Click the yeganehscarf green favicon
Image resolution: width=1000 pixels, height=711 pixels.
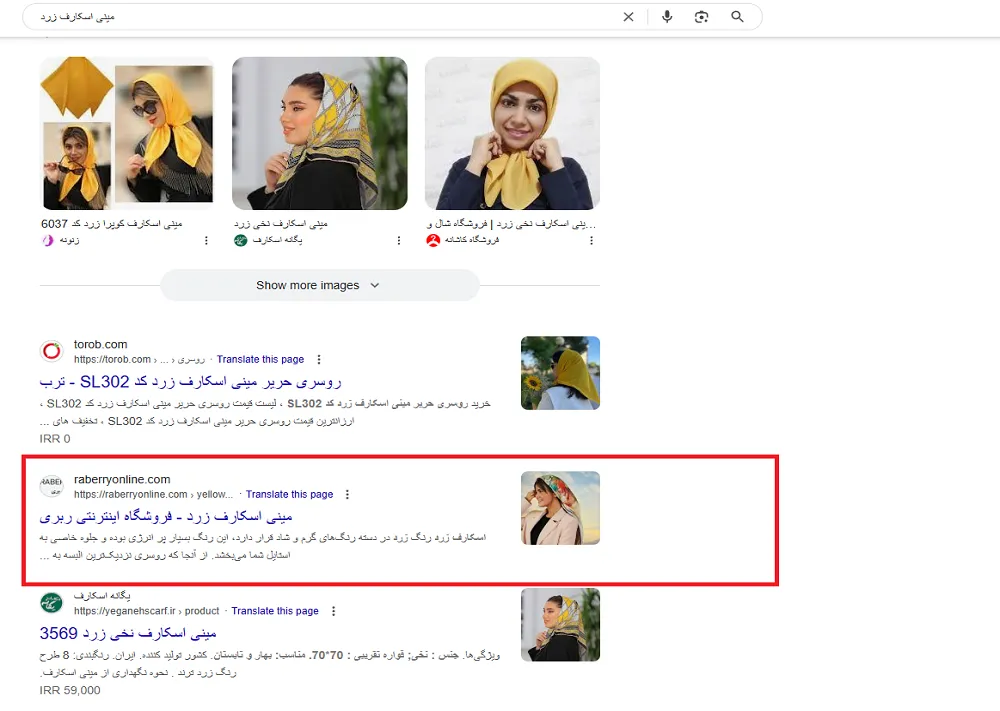(52, 603)
